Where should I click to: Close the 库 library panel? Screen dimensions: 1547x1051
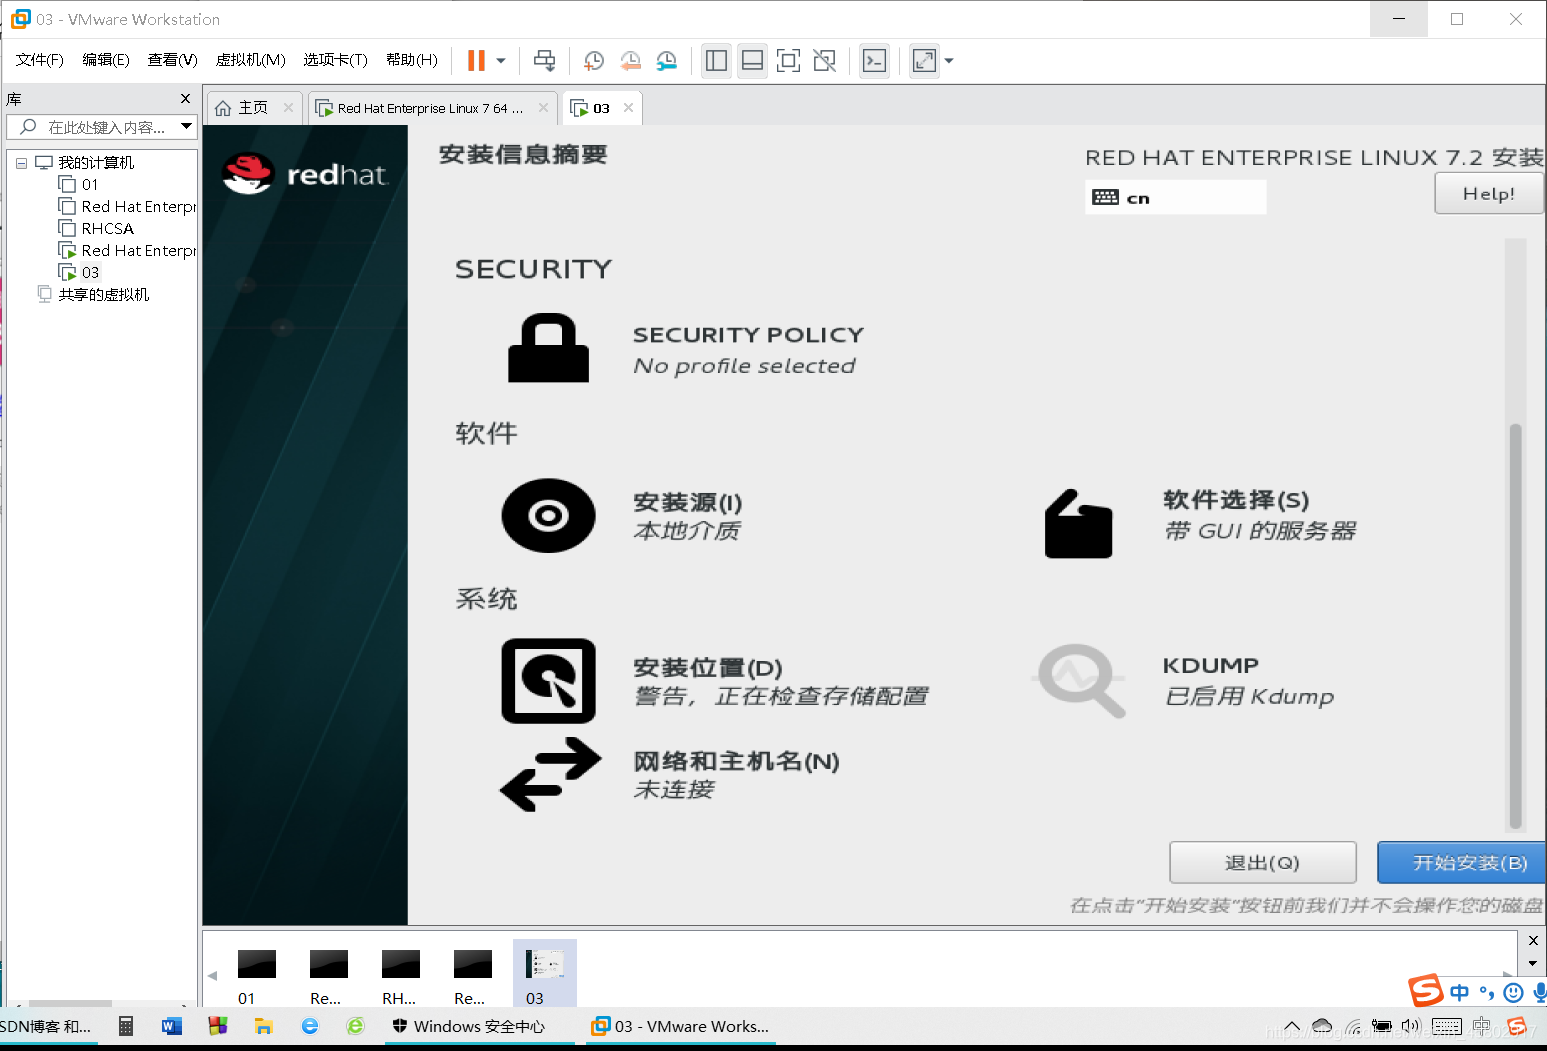tap(185, 99)
